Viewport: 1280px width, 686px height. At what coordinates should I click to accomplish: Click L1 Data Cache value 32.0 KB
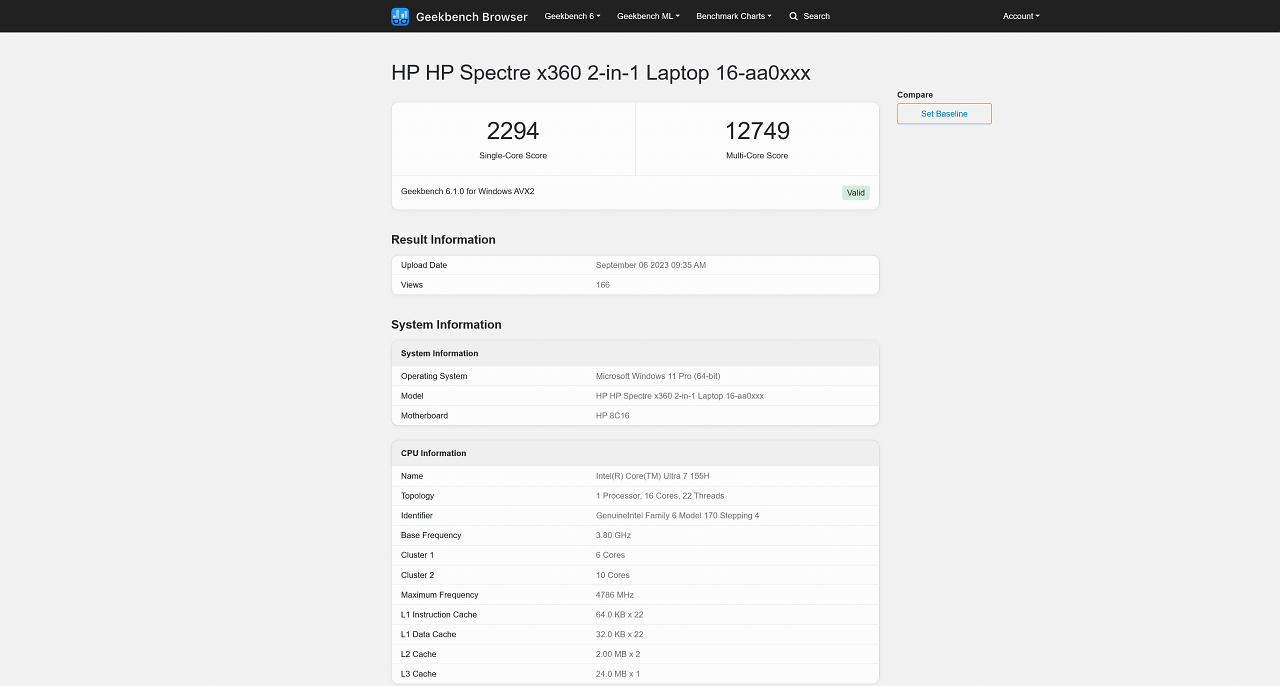620,634
